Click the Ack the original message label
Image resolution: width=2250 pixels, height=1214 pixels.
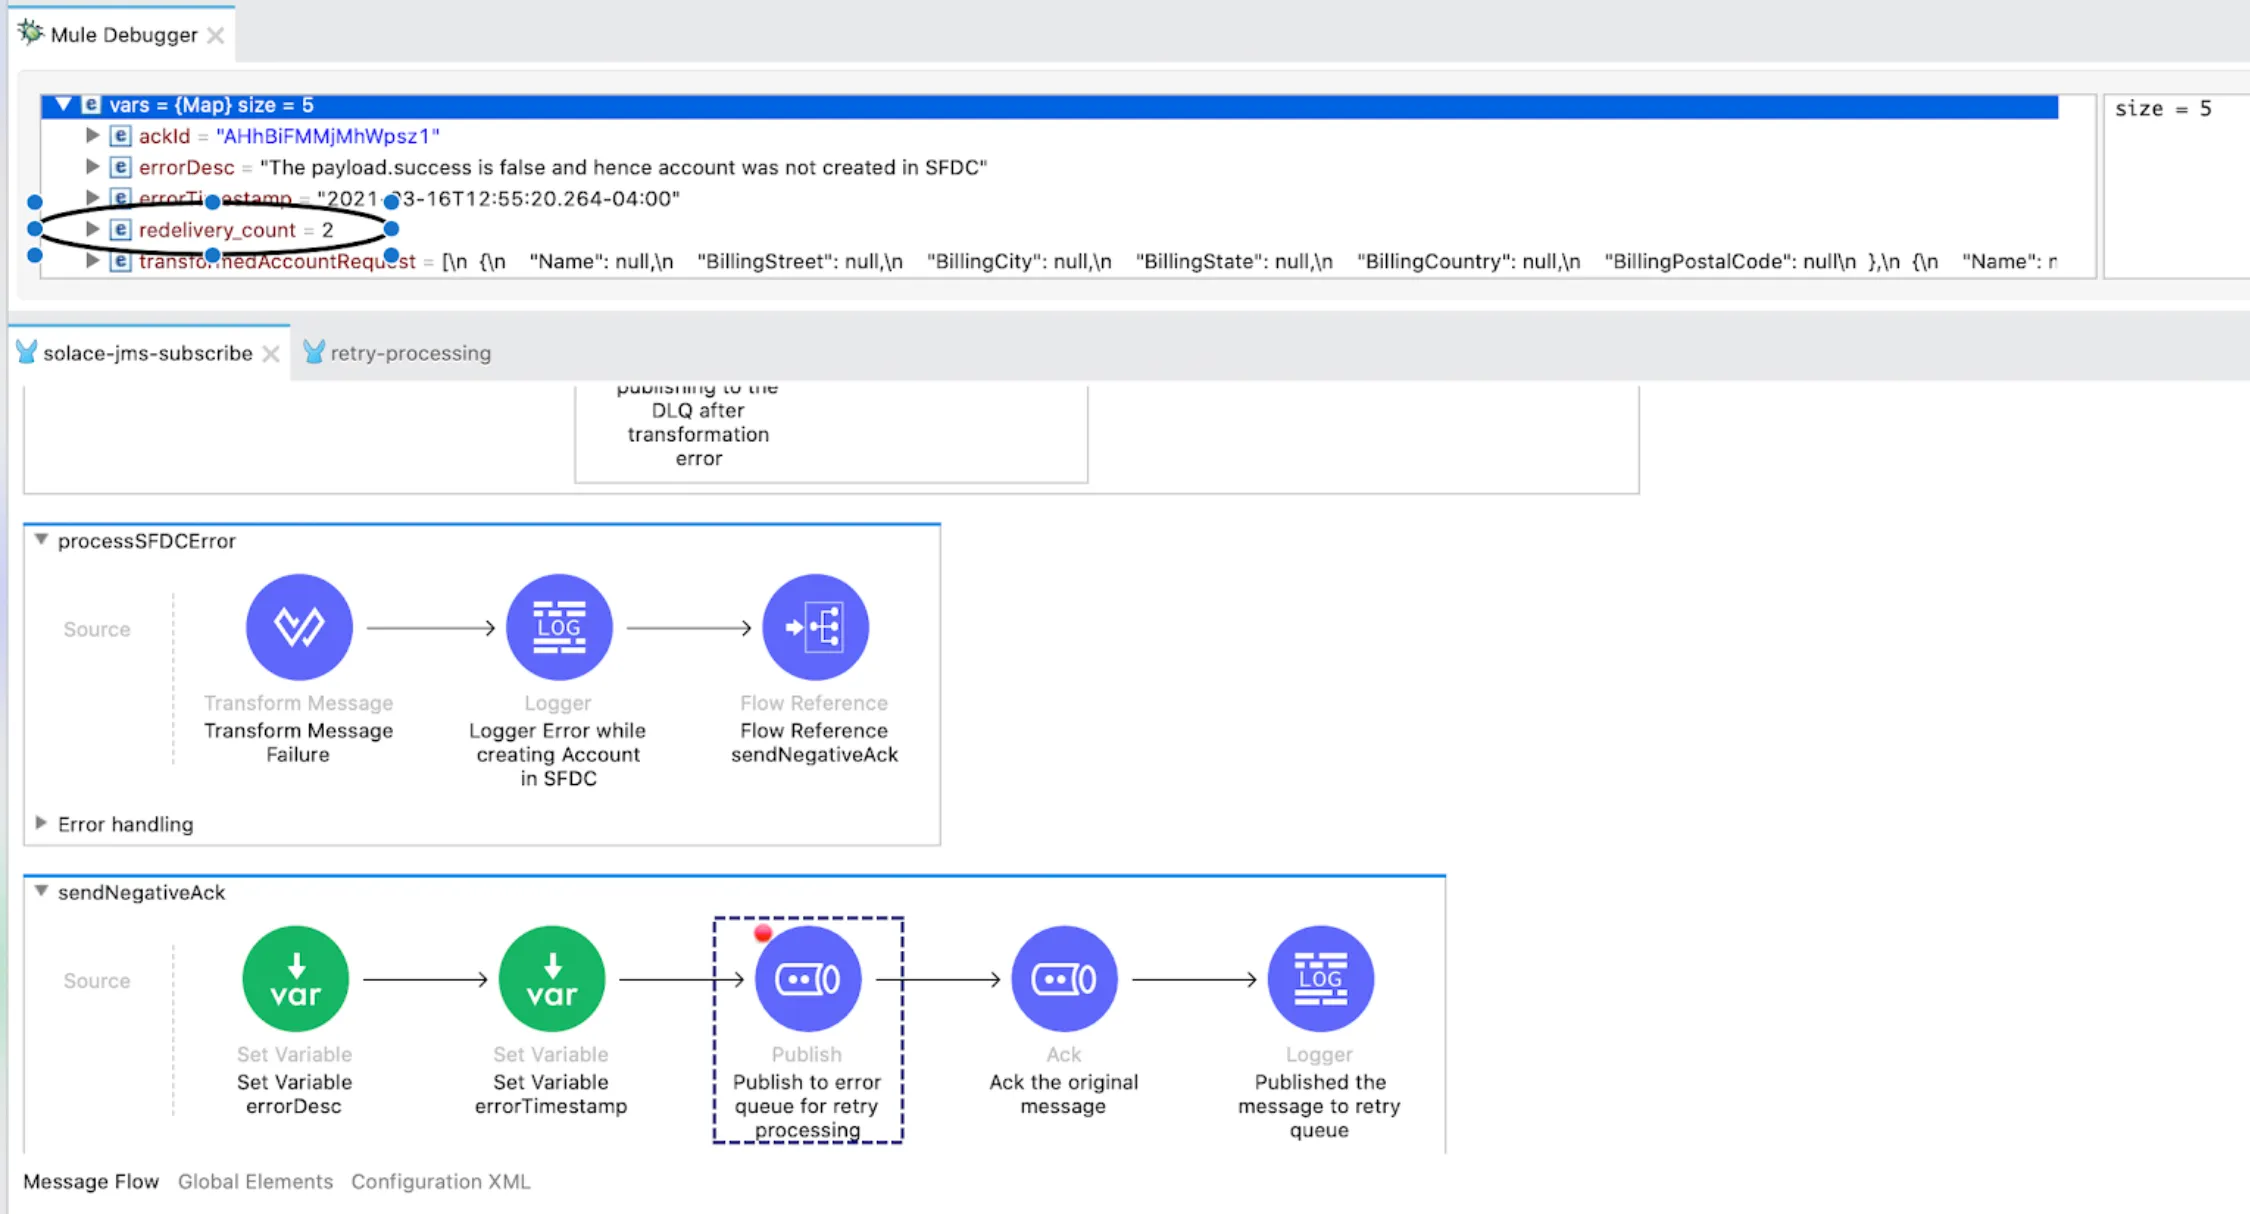1063,1094
